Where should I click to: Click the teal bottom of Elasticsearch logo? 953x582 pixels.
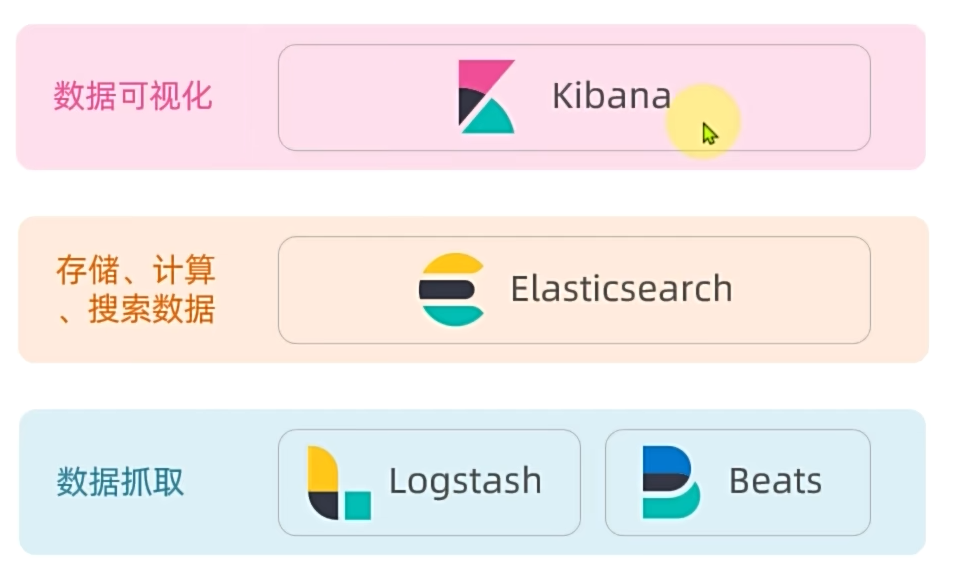[453, 314]
